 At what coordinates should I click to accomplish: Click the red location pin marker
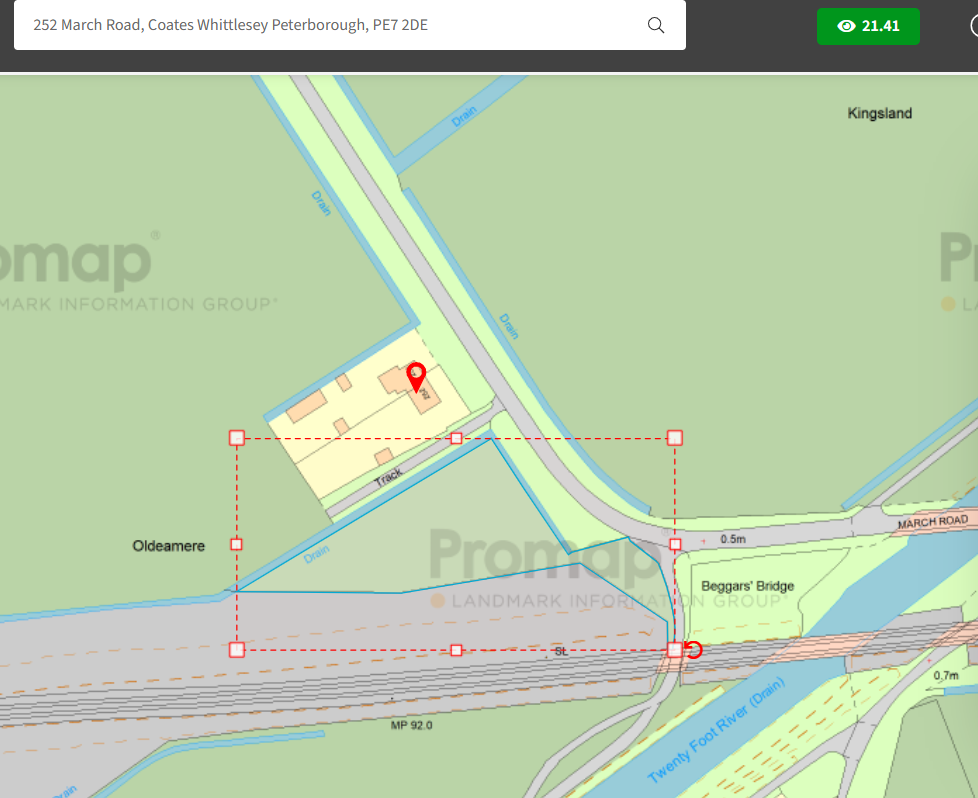pos(416,377)
